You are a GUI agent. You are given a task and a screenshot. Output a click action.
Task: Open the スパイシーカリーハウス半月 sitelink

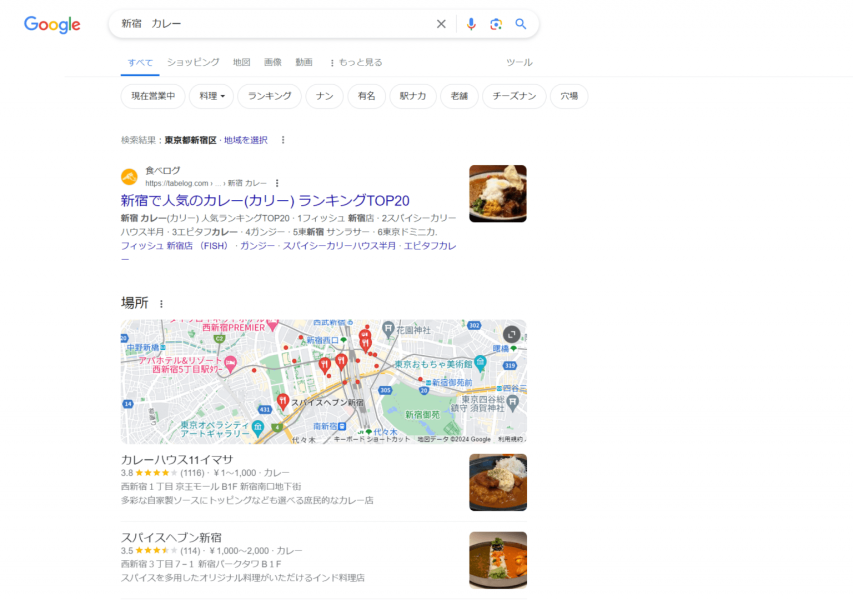pos(339,246)
